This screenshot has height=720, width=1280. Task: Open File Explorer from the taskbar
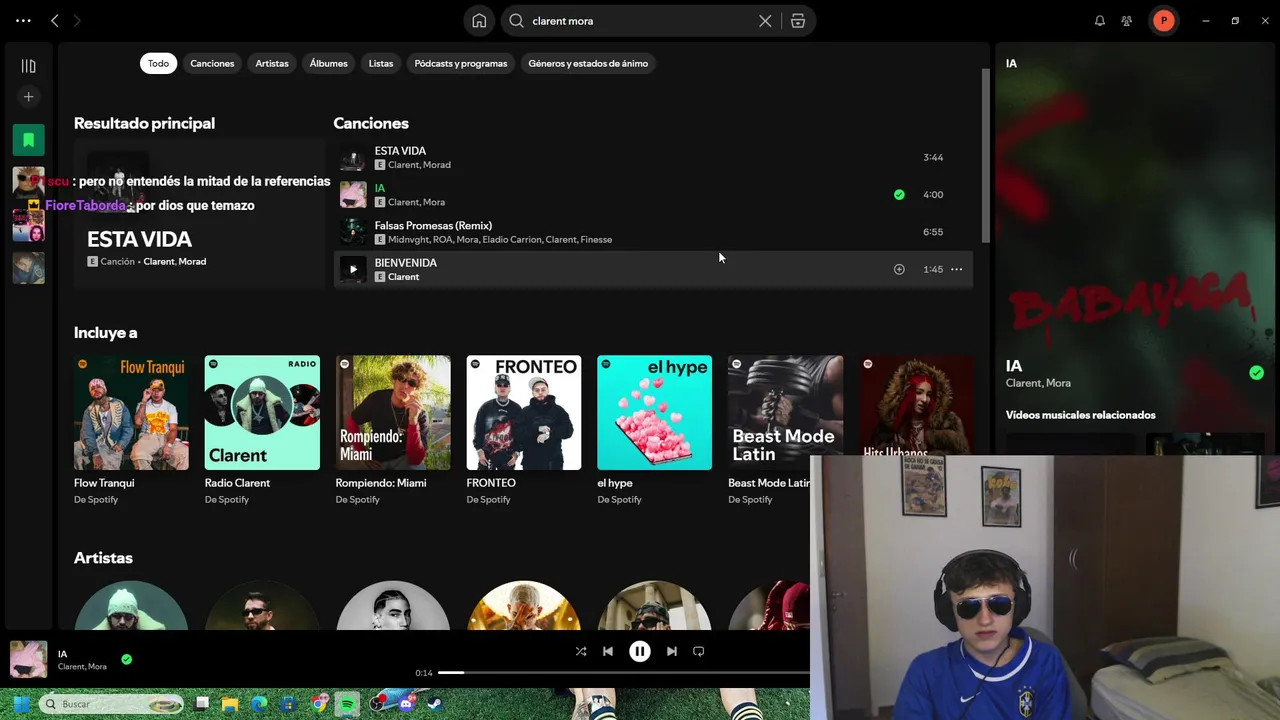click(x=230, y=704)
